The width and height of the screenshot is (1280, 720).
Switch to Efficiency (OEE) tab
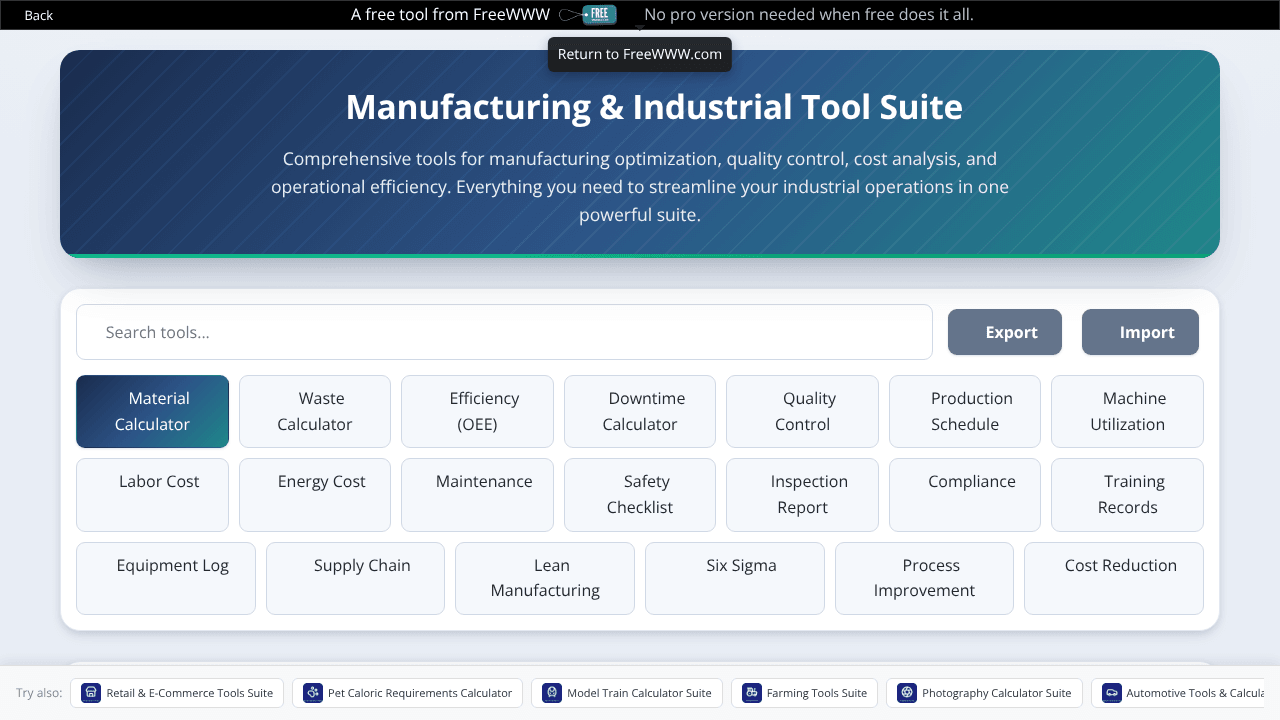tap(477, 411)
